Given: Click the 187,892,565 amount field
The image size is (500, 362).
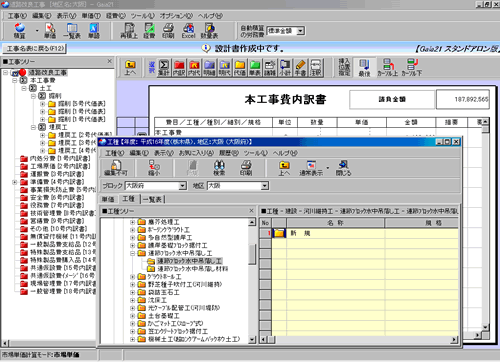Looking at the screenshot, I should point(463,99).
